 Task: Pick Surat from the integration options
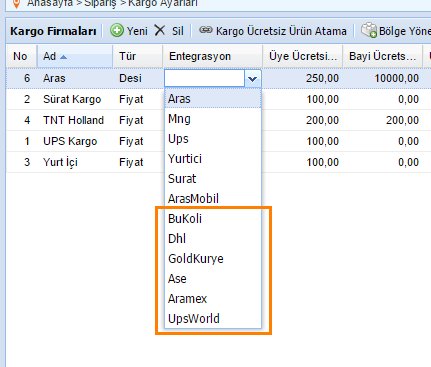point(213,179)
